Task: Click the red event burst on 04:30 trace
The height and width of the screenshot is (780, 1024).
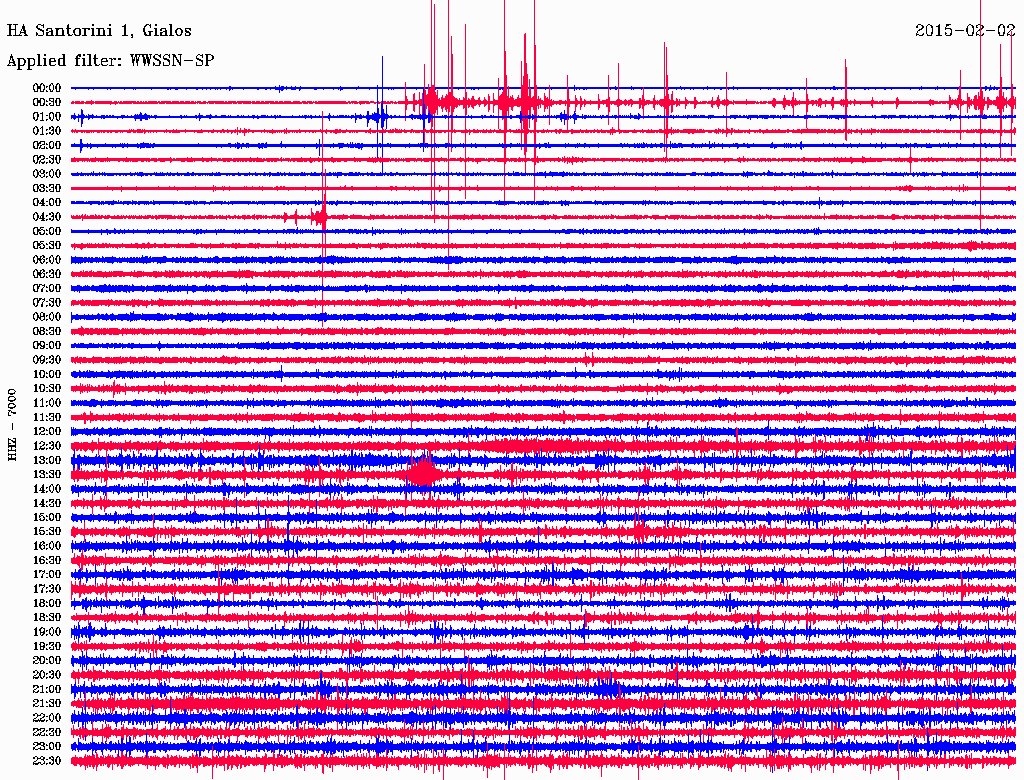Action: click(x=319, y=216)
